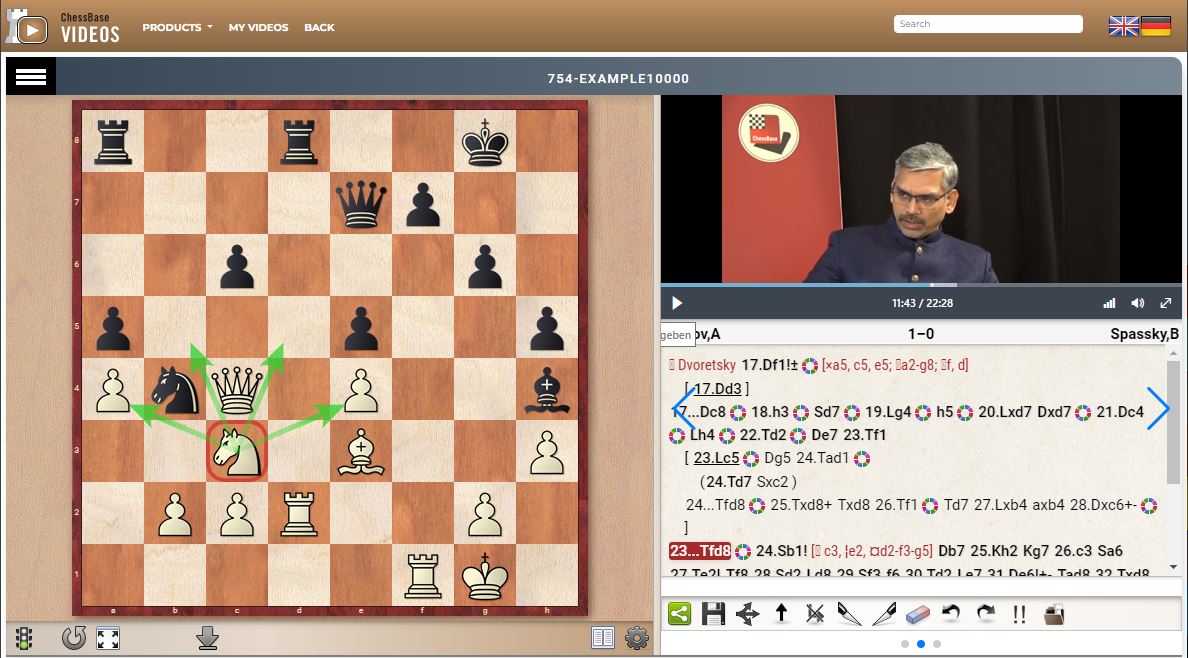Toggle fullscreen mode for the video player
This screenshot has height=658, width=1188.
(x=1165, y=303)
